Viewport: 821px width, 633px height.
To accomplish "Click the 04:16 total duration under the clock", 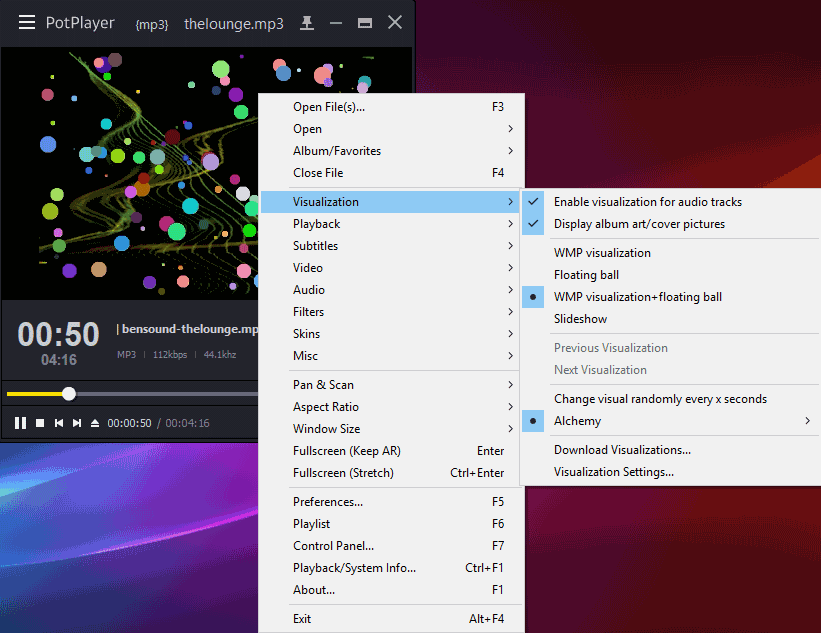I will pos(59,360).
